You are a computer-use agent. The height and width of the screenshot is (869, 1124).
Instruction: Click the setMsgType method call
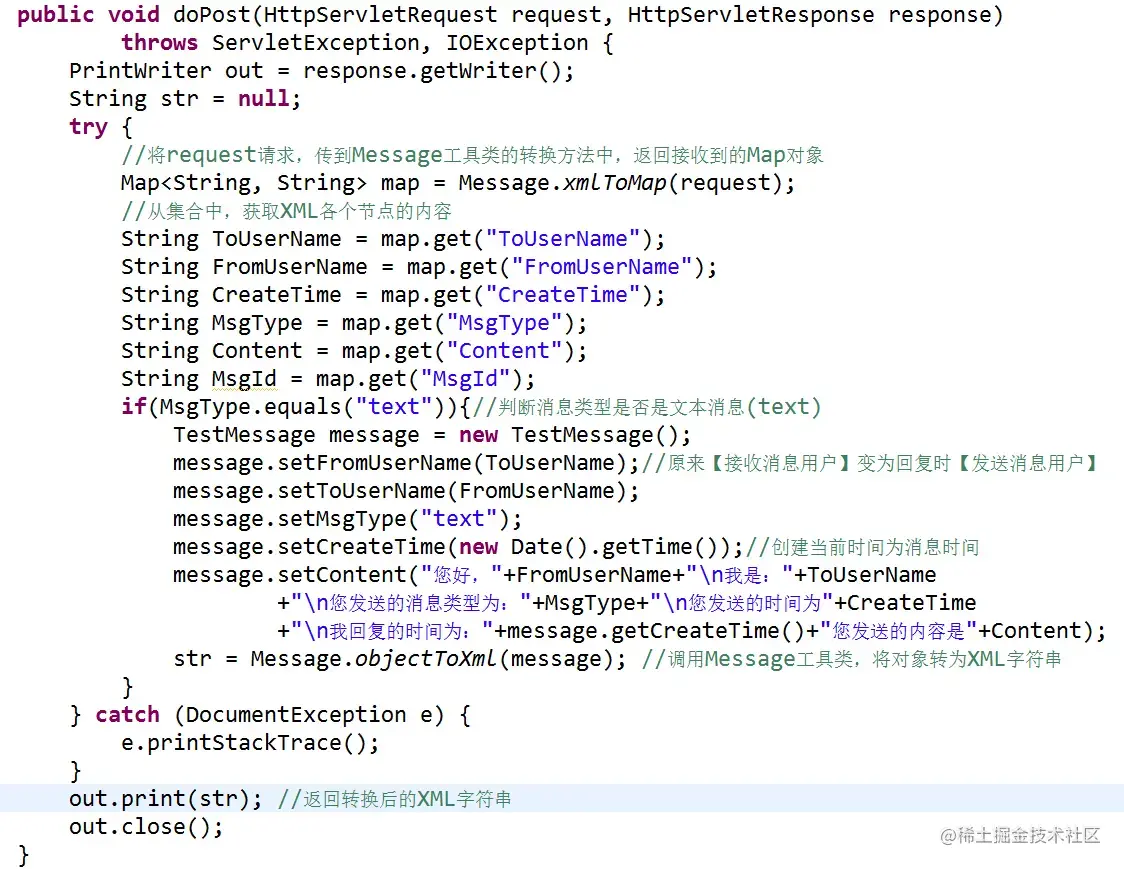point(341,518)
